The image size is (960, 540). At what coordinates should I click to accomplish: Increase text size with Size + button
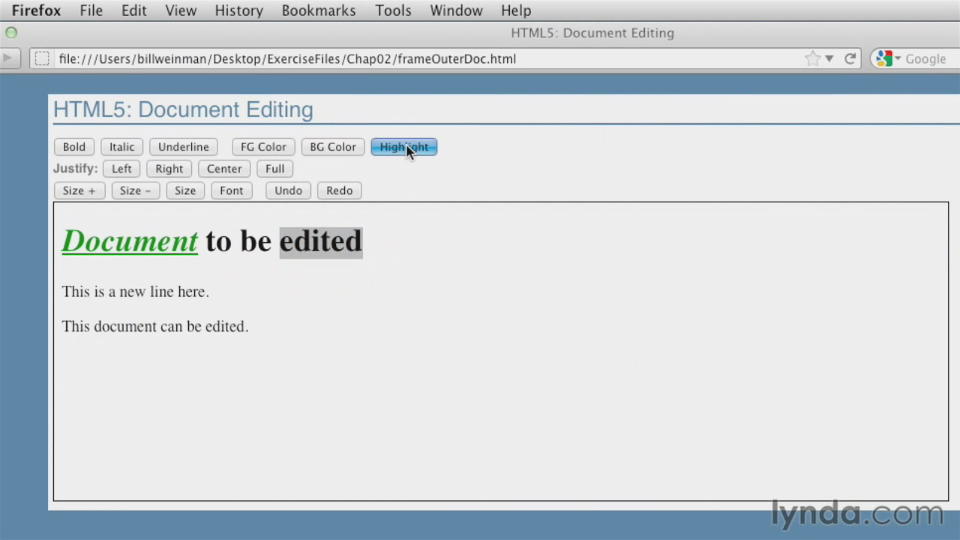tap(80, 190)
